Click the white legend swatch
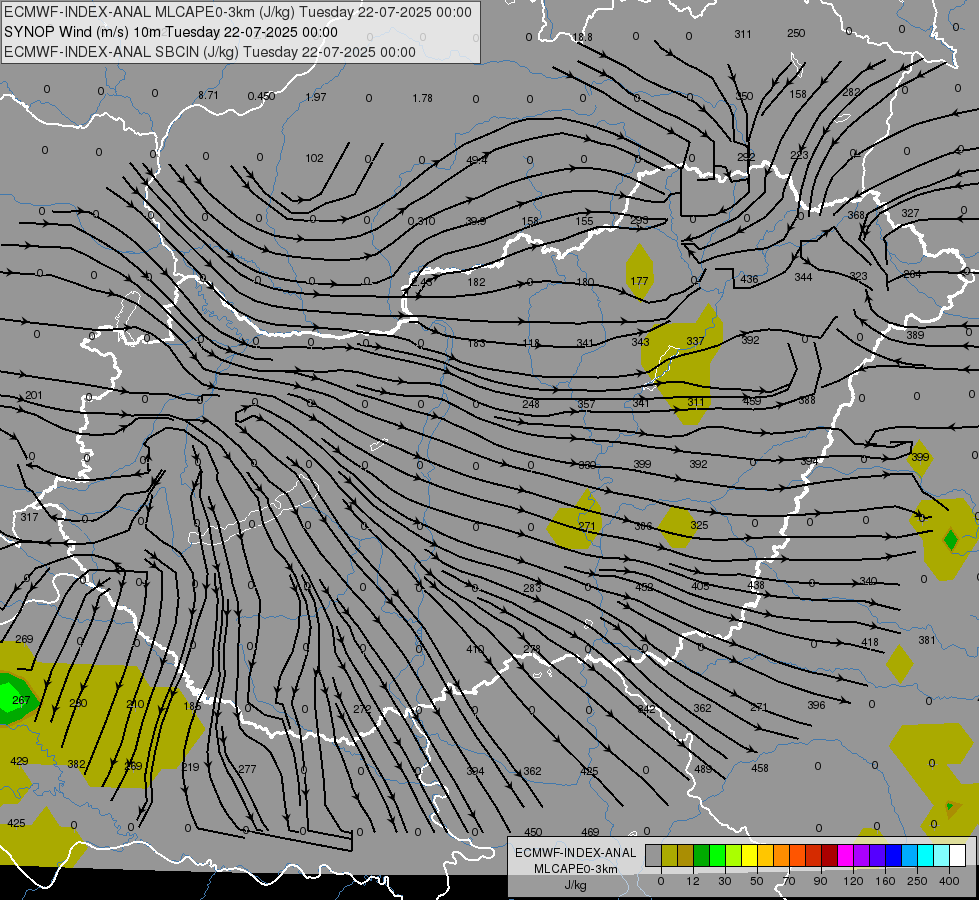The image size is (979, 900). click(x=957, y=856)
